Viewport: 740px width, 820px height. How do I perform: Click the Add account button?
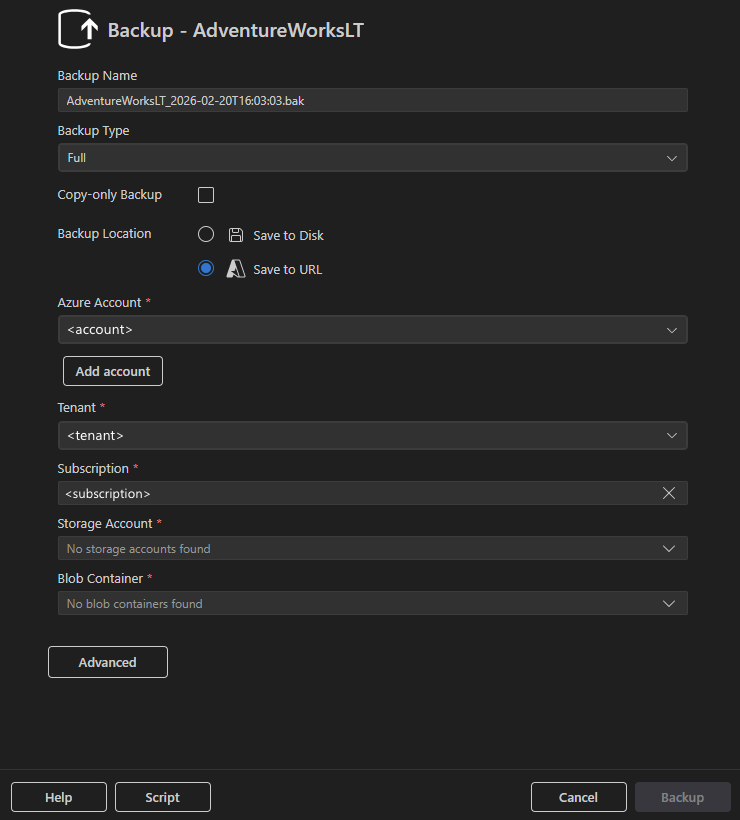pos(112,370)
